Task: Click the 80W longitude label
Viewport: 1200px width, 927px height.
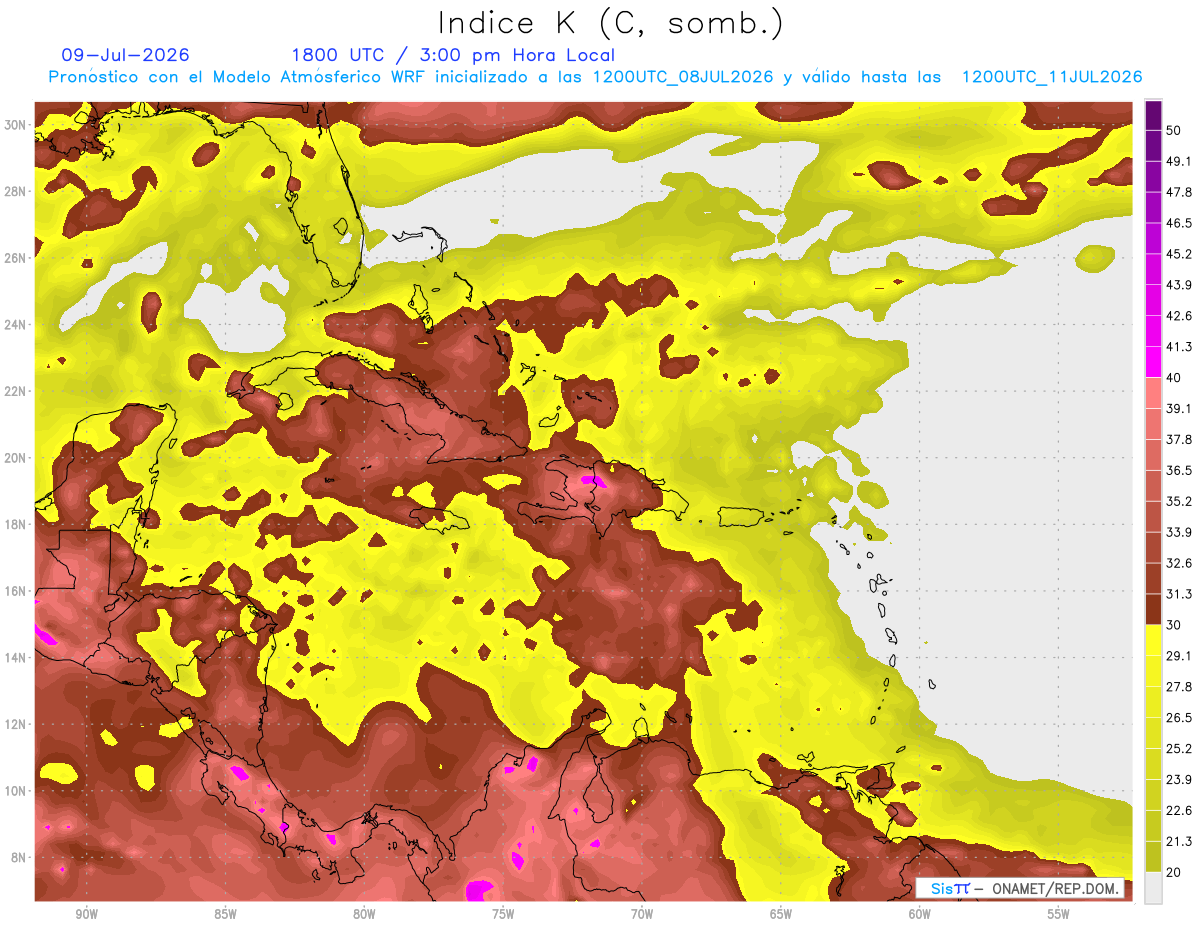Action: [364, 914]
